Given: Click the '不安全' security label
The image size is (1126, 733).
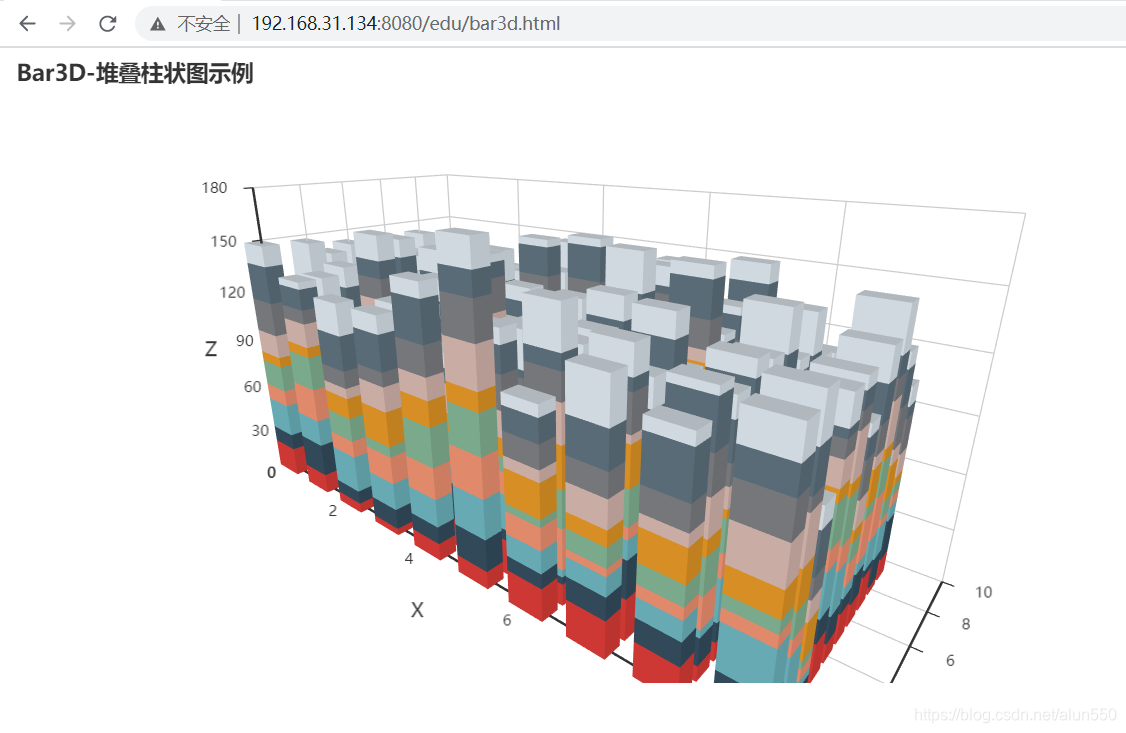Looking at the screenshot, I should (203, 24).
